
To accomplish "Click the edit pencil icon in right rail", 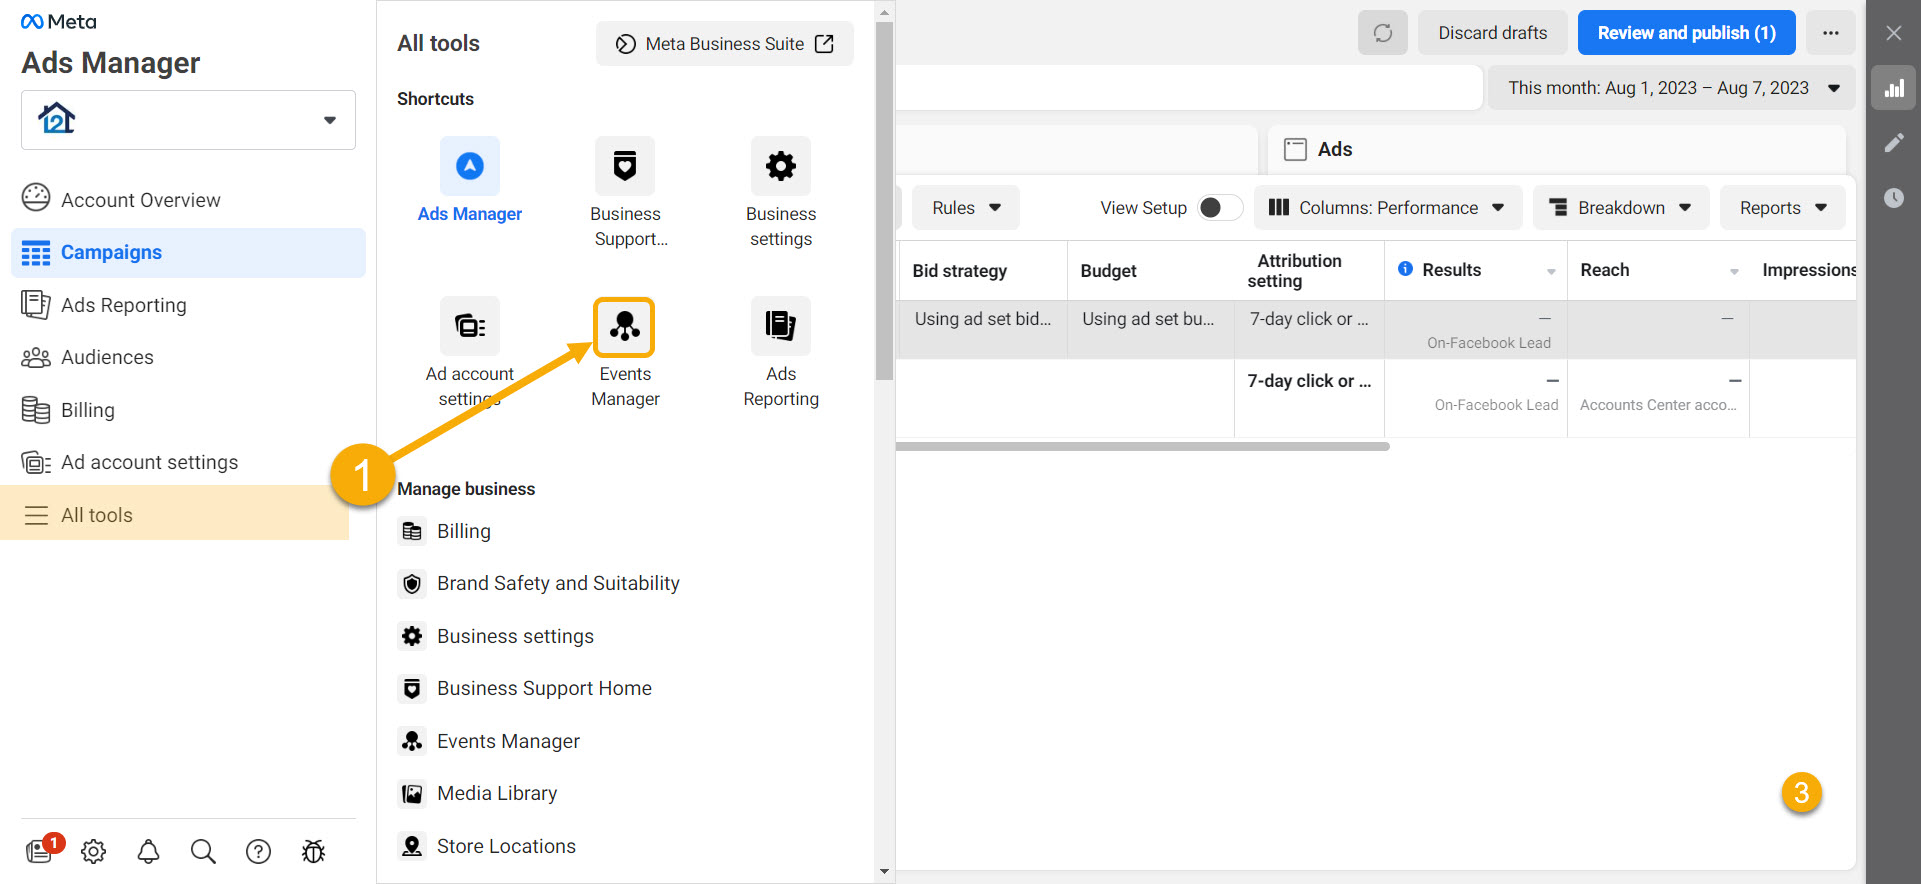I will click(x=1894, y=143).
